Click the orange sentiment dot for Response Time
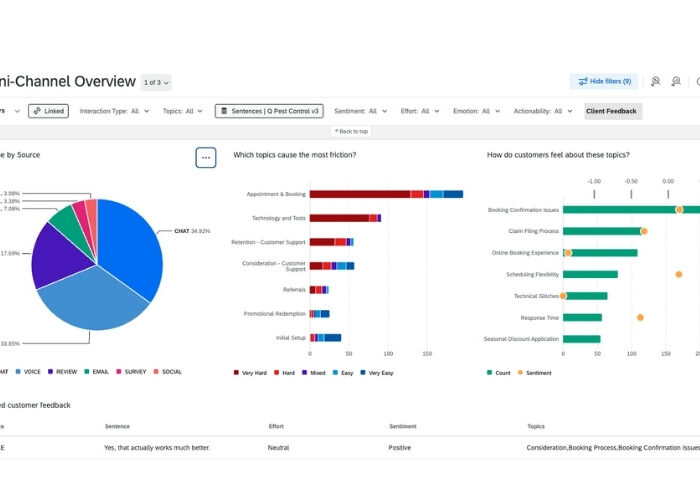The image size is (700, 500). pyautogui.click(x=640, y=318)
